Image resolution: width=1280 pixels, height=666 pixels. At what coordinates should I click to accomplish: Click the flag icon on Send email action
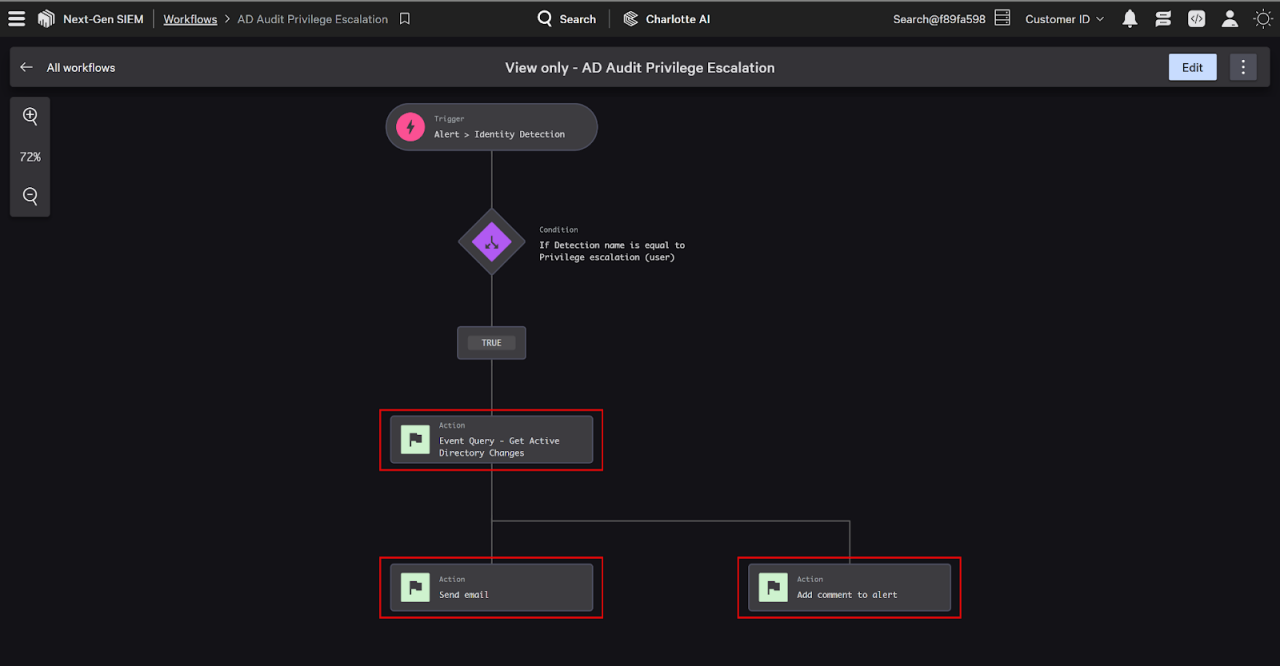(x=415, y=587)
